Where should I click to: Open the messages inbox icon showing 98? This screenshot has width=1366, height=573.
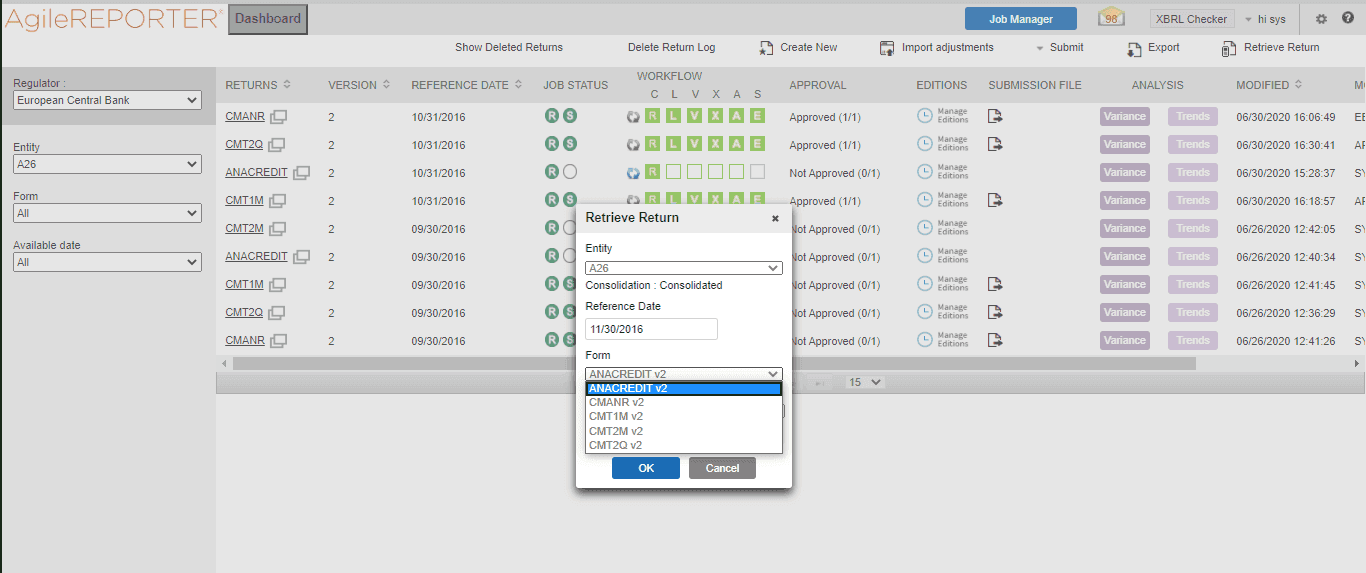tap(1111, 18)
